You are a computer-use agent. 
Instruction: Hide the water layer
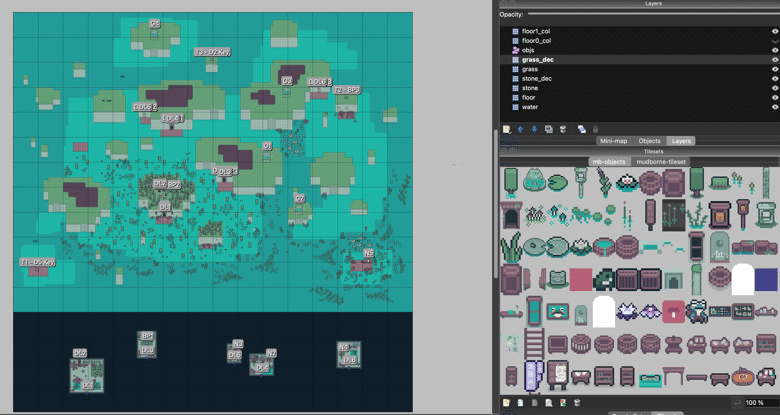point(775,107)
